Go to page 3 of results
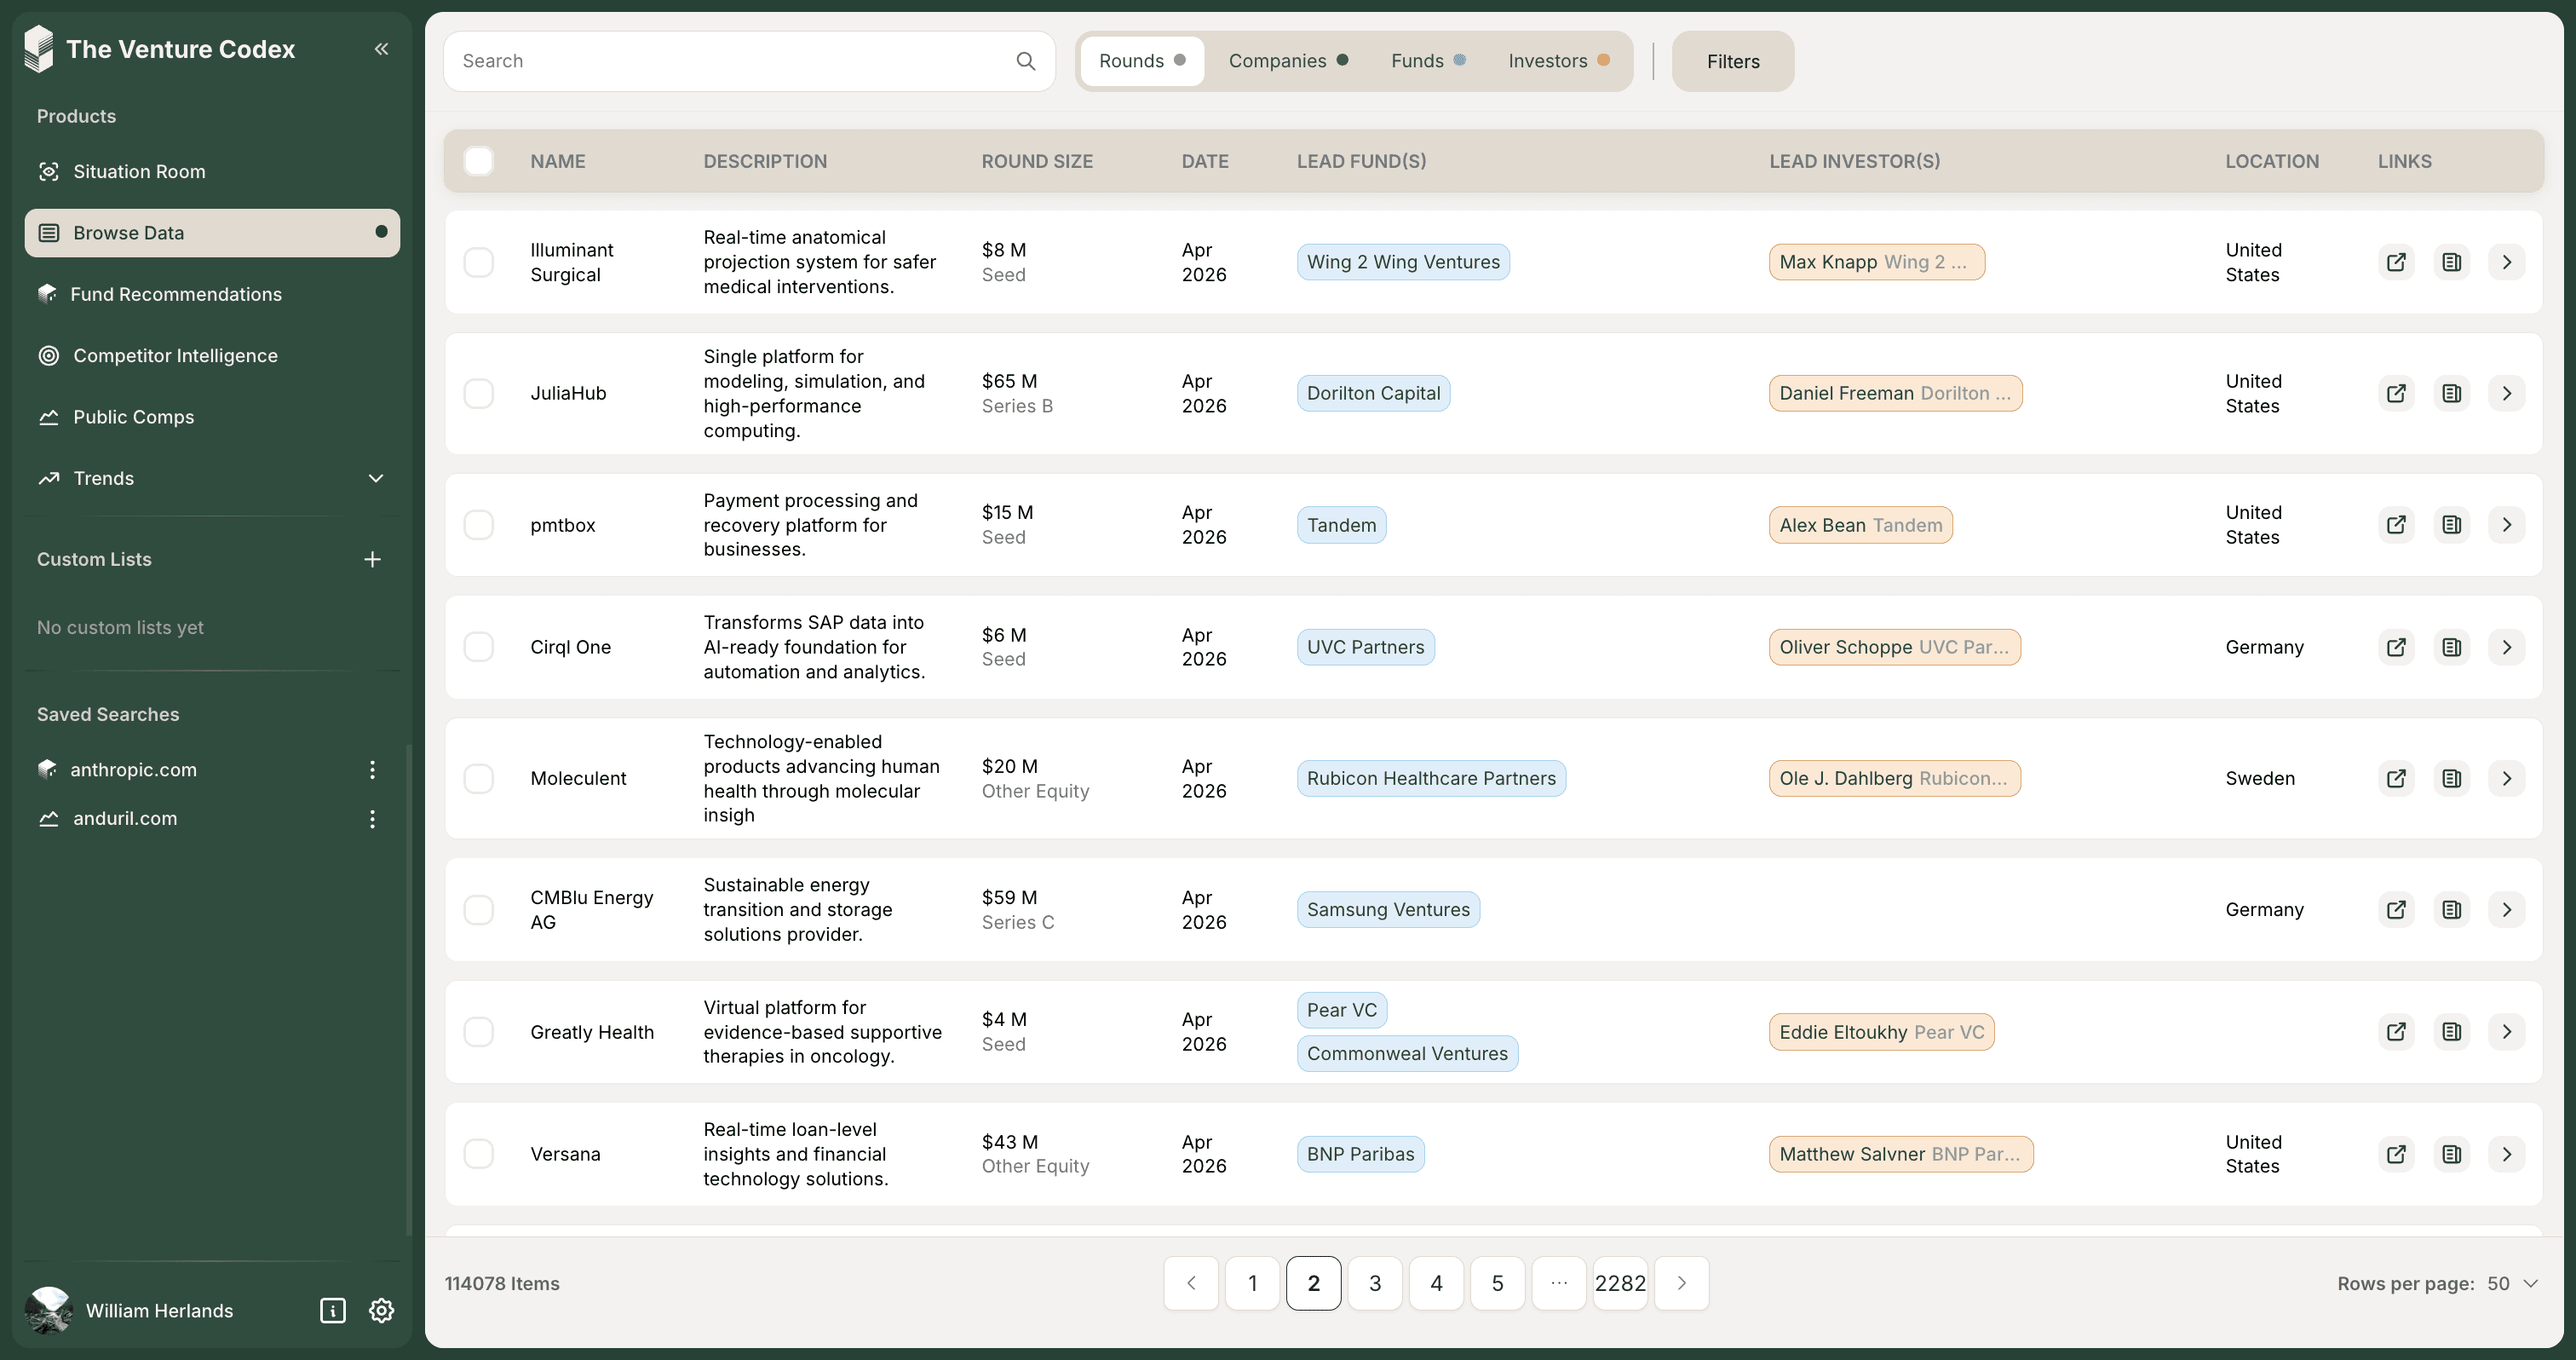The width and height of the screenshot is (2576, 1360). pyautogui.click(x=1374, y=1283)
